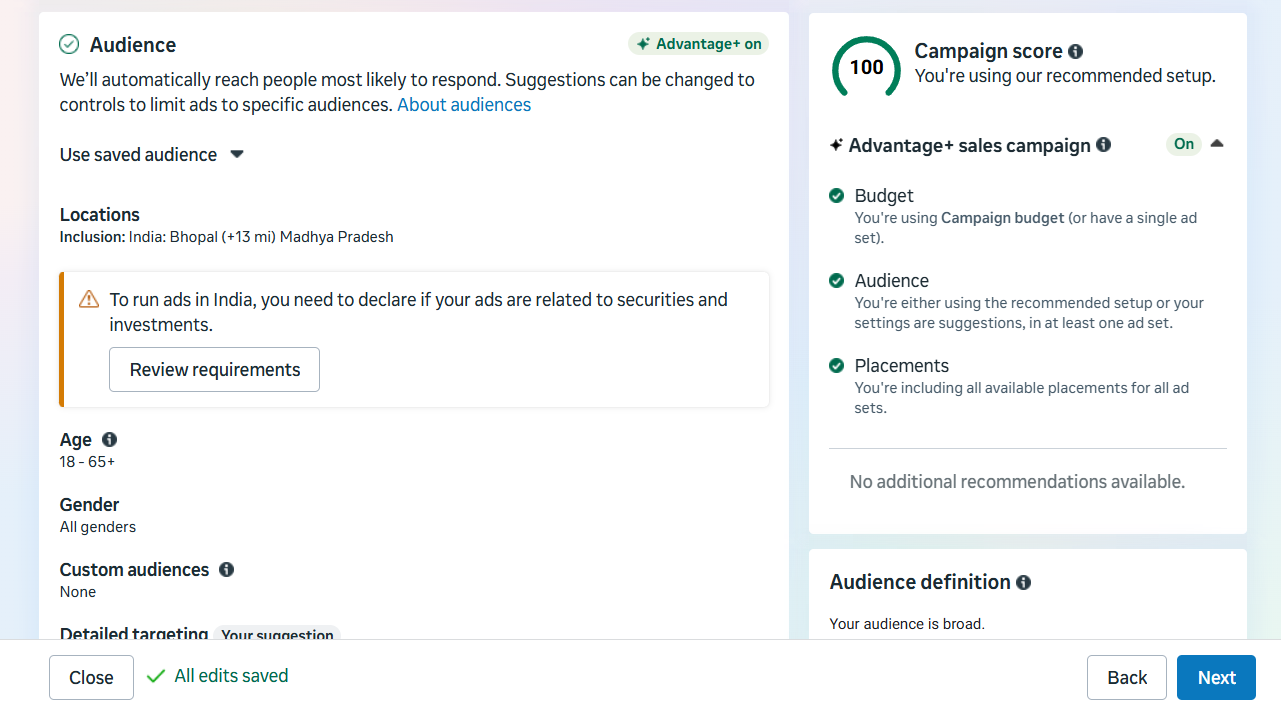
Task: Collapse the Advantage+ sales campaign section
Action: click(x=1217, y=144)
